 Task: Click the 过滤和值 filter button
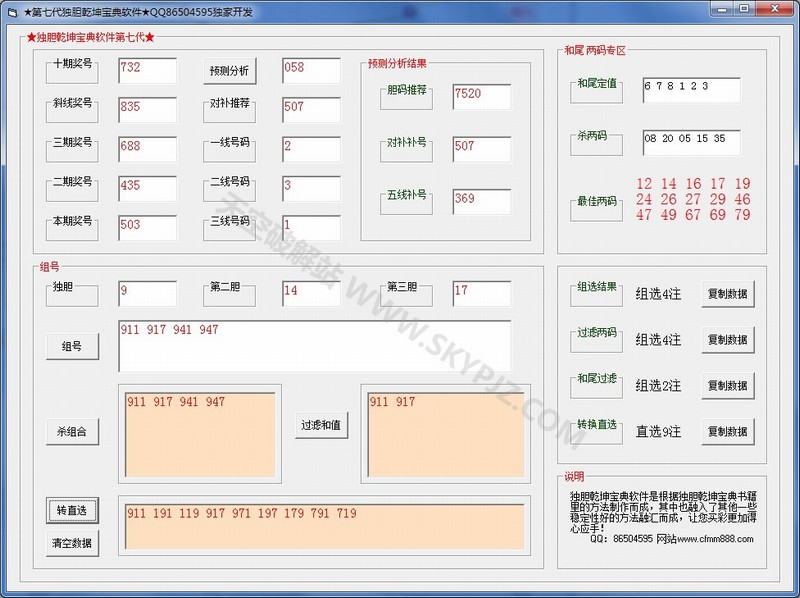point(320,425)
